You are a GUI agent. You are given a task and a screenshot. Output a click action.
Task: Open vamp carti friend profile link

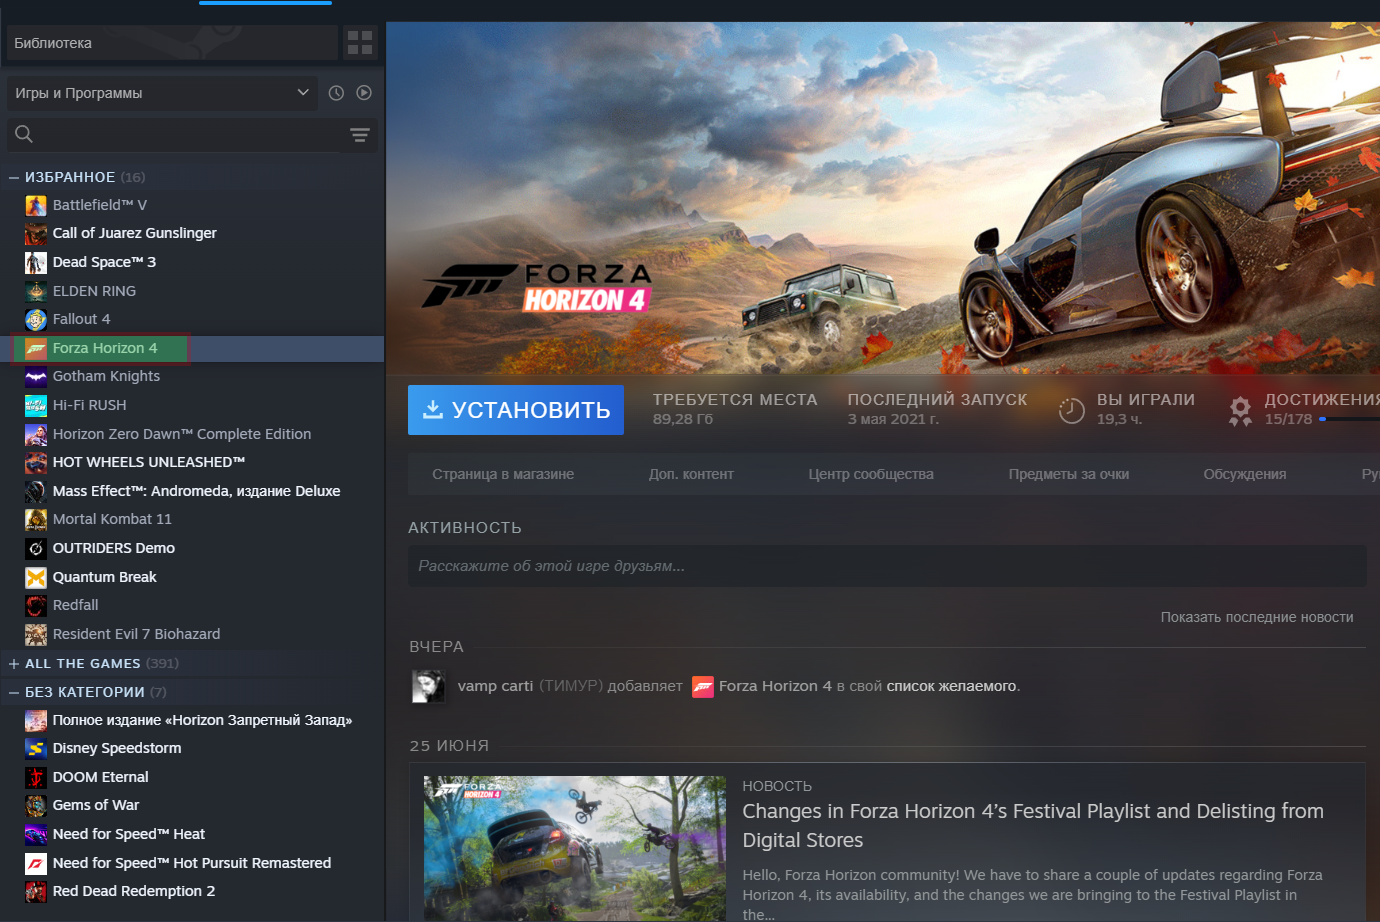pos(495,686)
